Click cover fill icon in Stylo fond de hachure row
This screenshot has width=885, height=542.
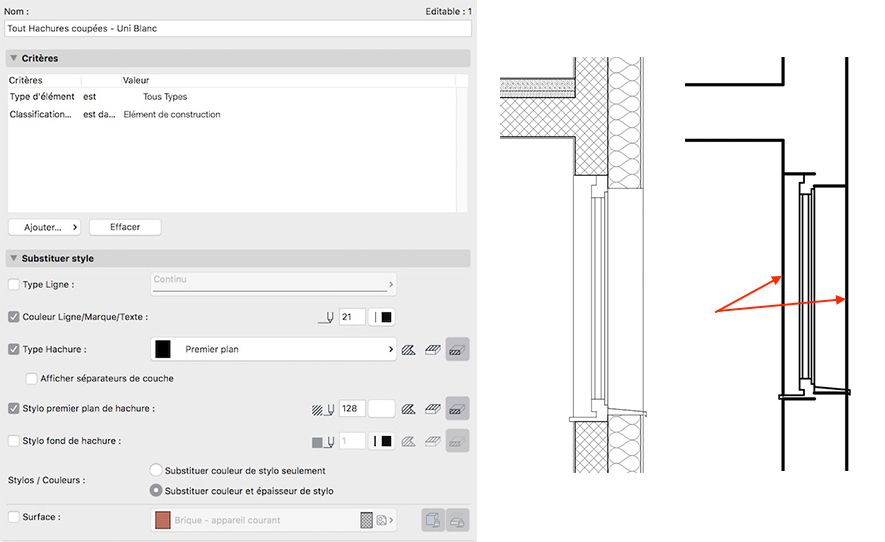coord(433,442)
